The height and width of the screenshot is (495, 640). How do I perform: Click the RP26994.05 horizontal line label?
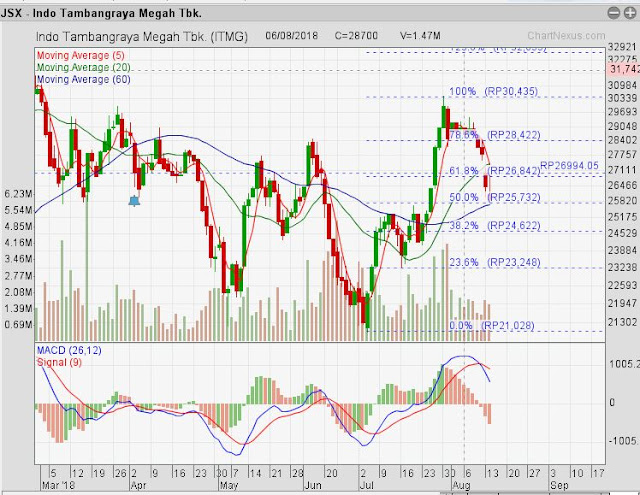click(x=569, y=166)
